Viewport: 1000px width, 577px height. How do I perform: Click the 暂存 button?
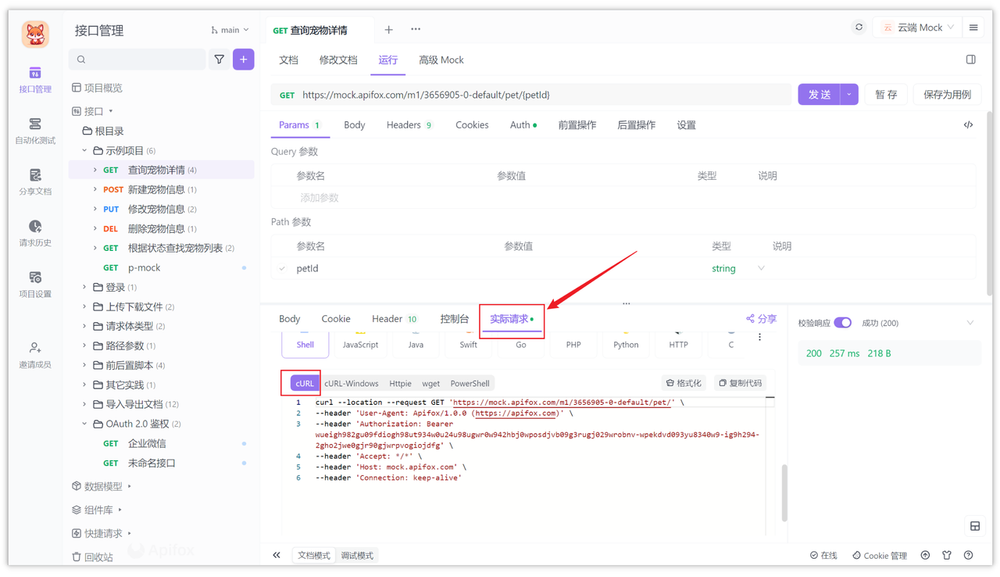click(x=886, y=94)
